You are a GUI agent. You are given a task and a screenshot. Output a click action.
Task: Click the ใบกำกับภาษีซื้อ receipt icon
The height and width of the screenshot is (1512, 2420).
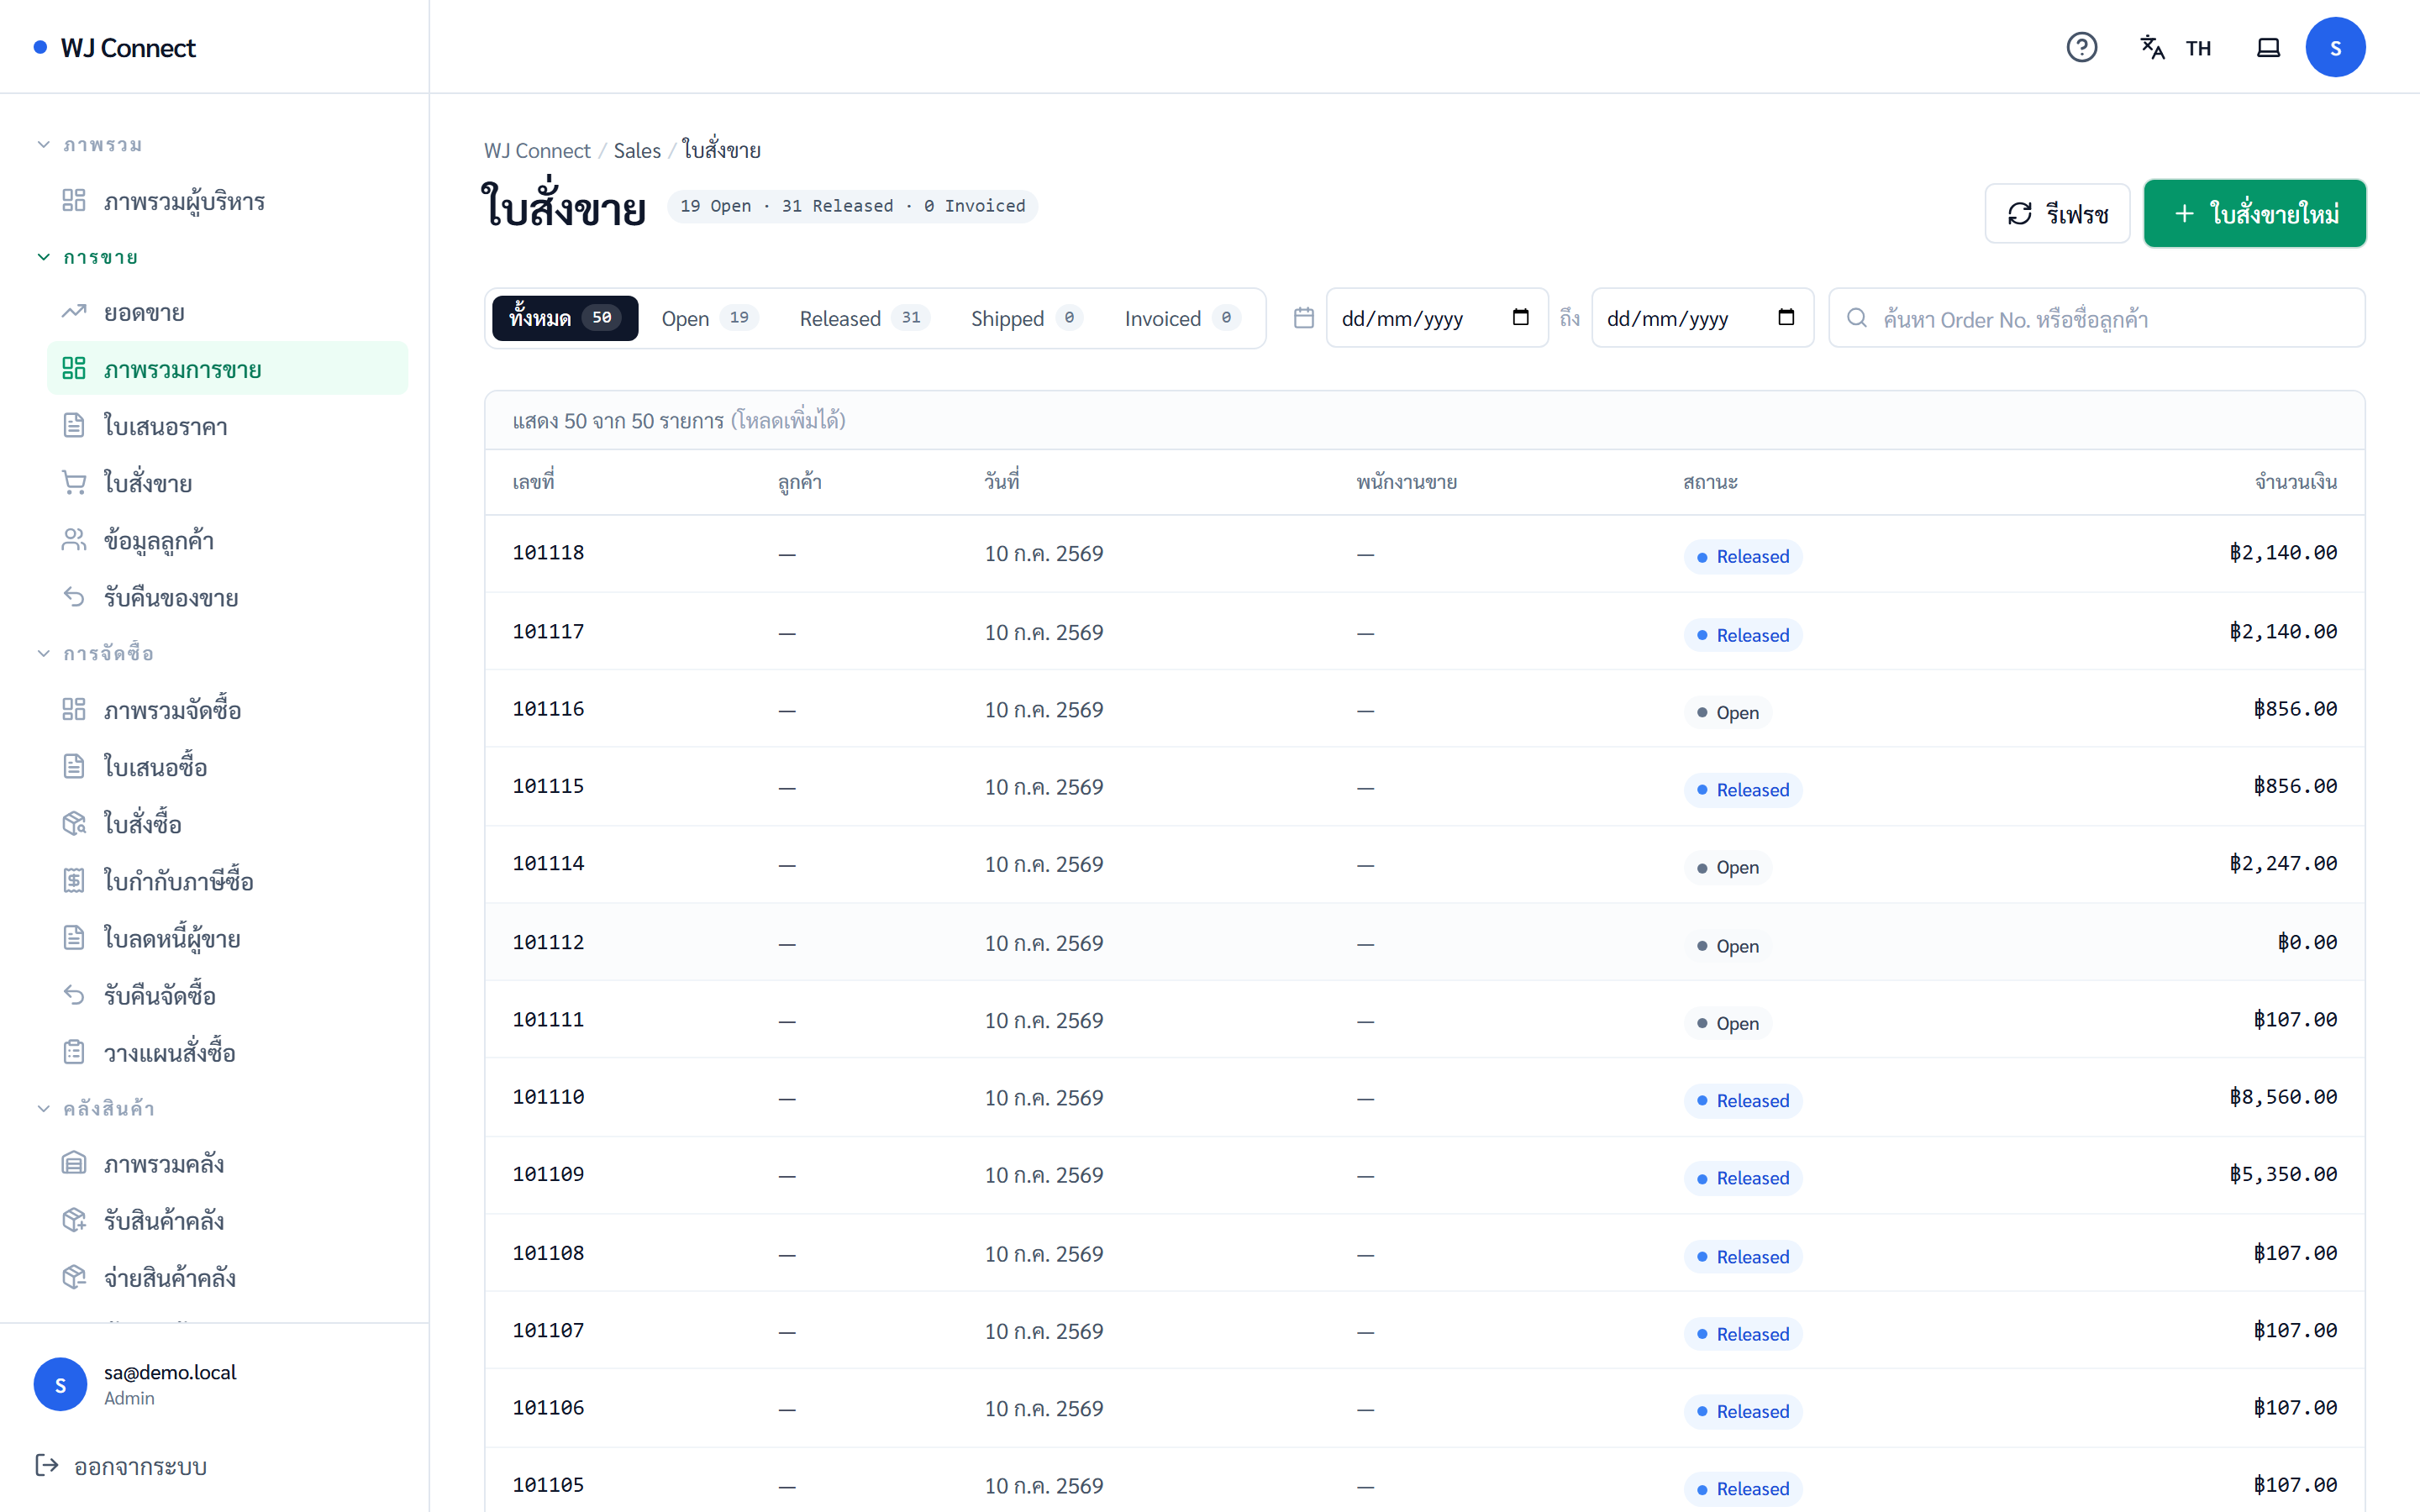73,880
